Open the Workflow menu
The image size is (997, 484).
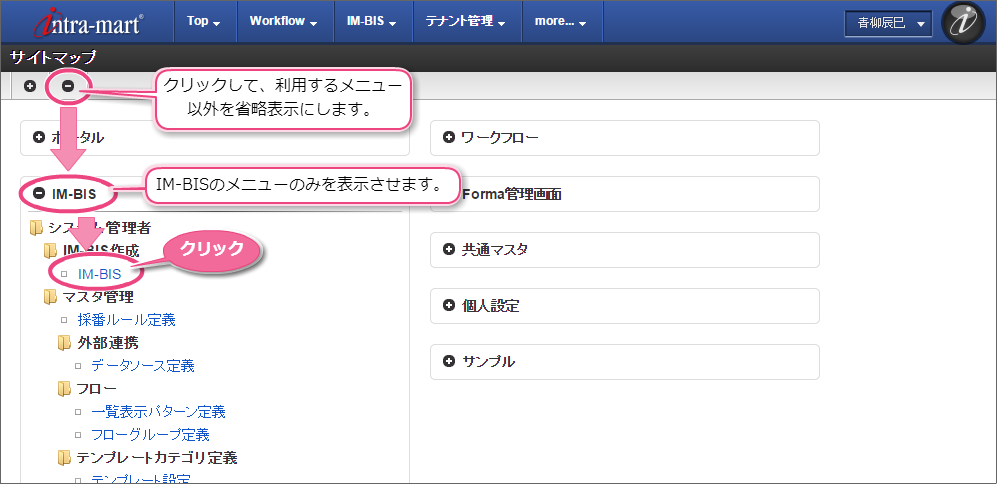coord(283,21)
